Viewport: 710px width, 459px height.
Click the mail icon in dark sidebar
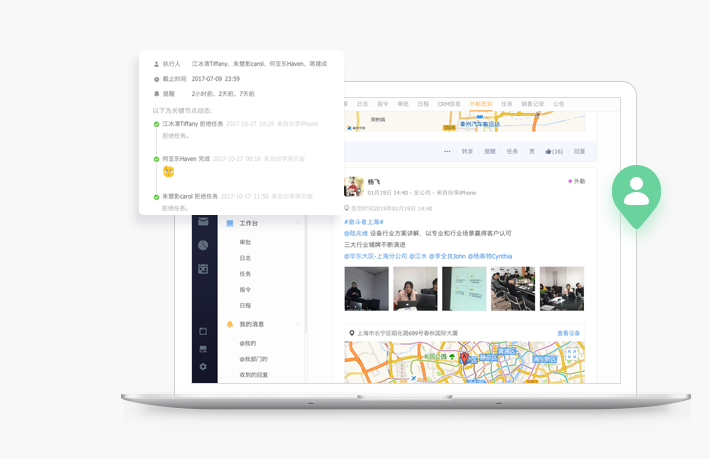click(203, 222)
